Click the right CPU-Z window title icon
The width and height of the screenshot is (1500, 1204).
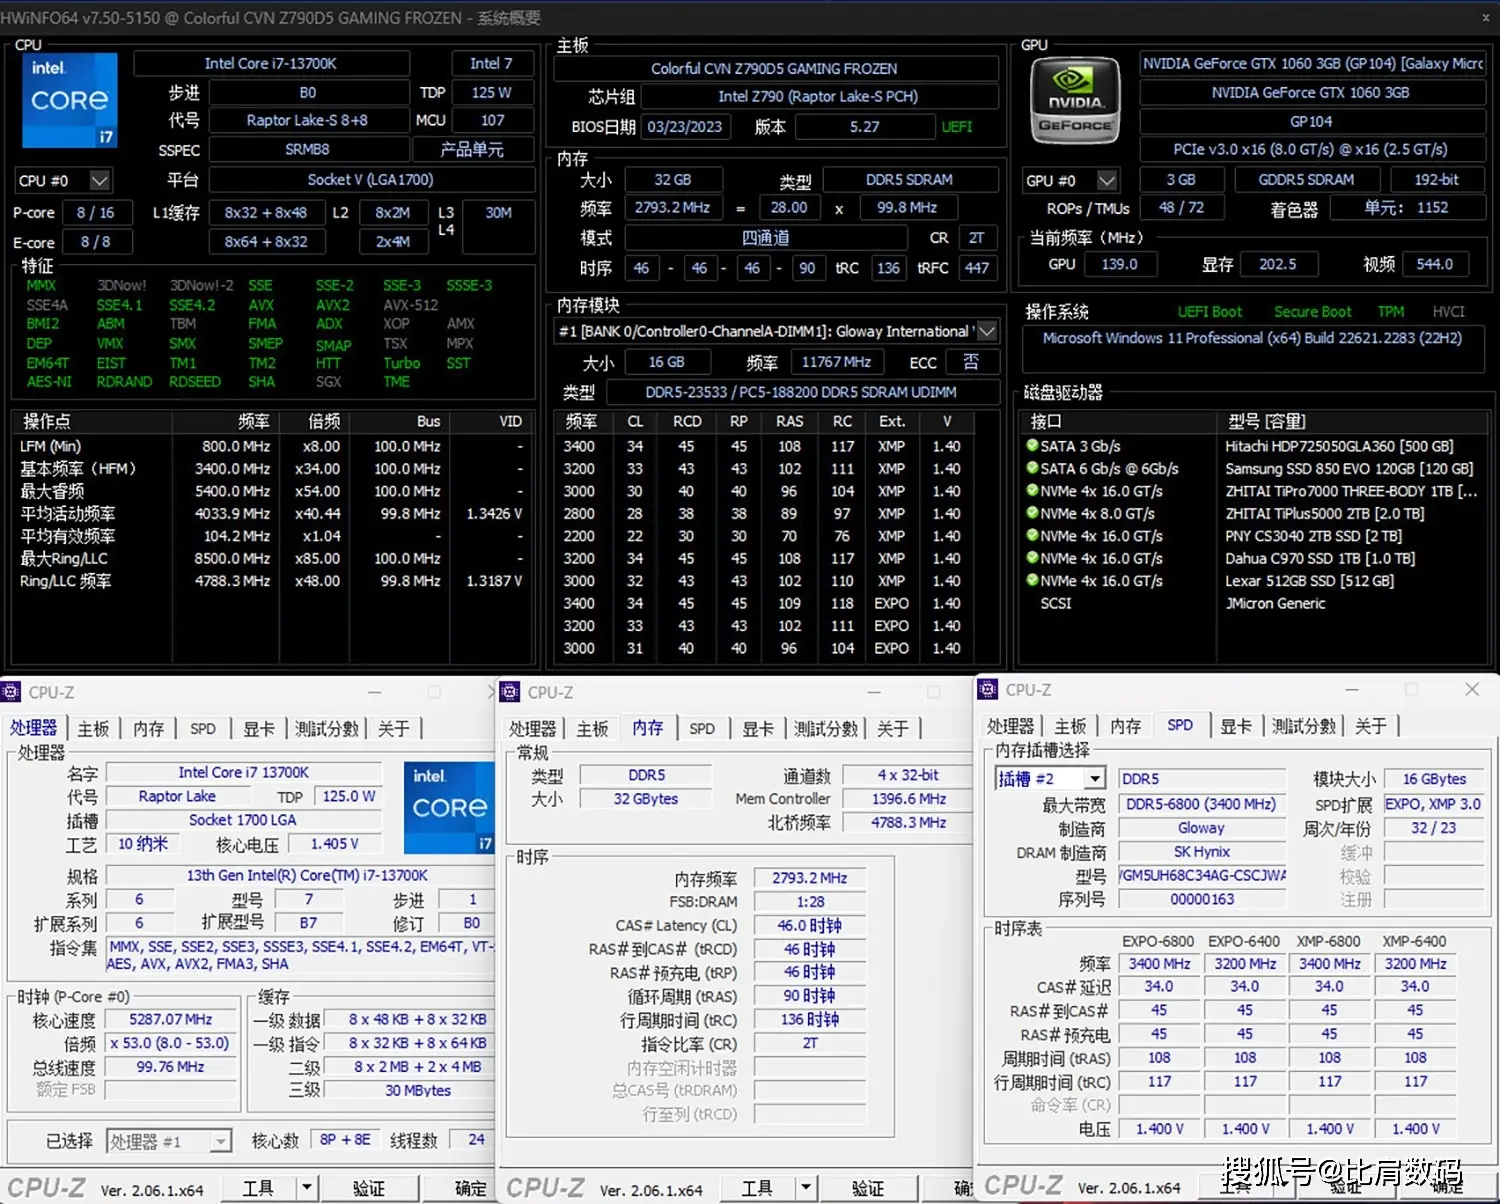(988, 690)
